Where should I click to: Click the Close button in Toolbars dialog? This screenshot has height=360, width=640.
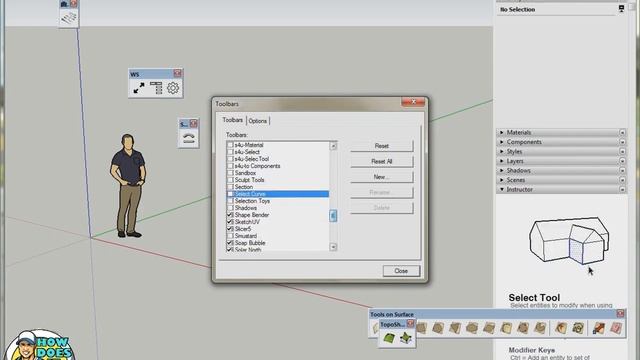401,271
